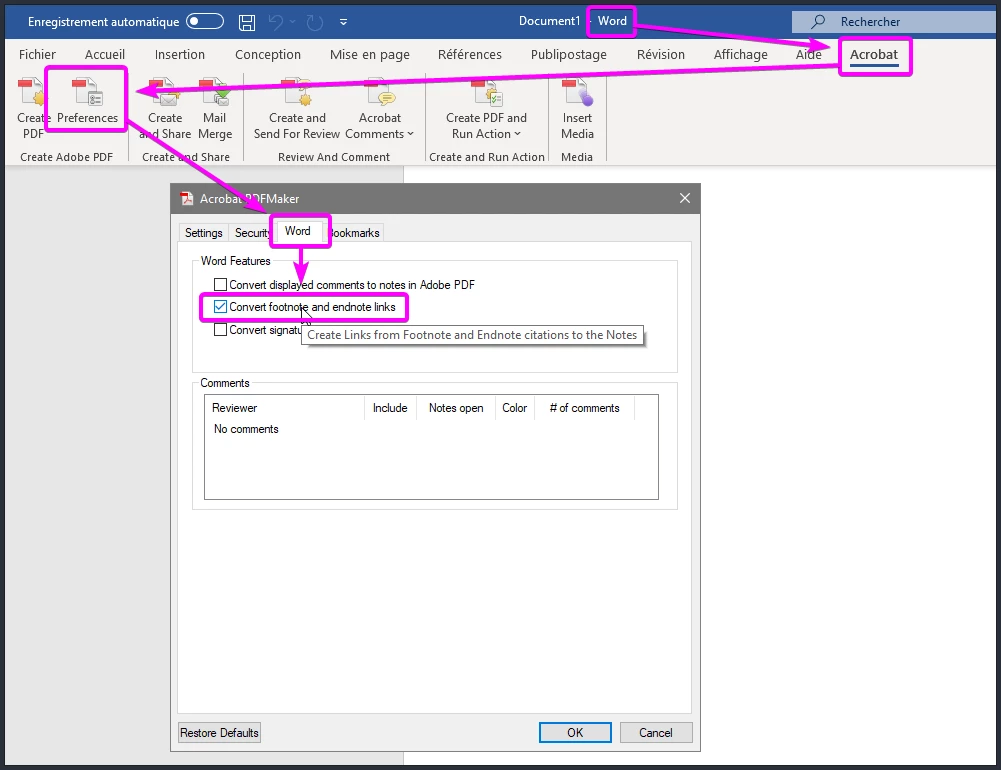Open the Mise en page tab

coord(370,55)
